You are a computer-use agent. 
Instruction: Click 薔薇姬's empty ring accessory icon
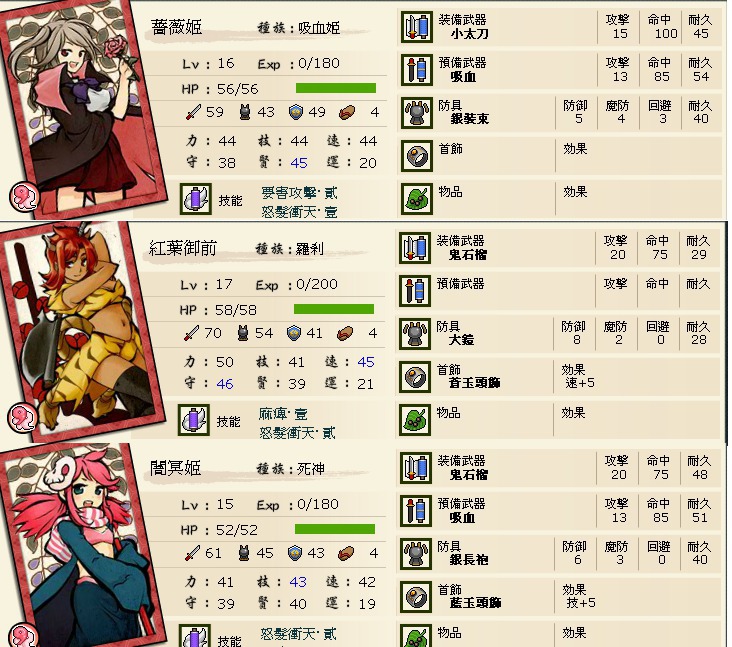click(x=416, y=156)
